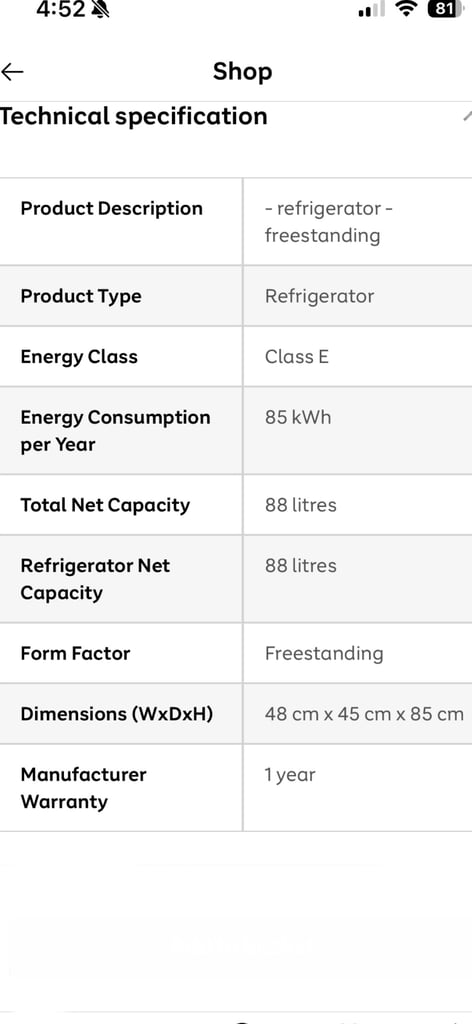
Task: Tap the Refrigerator Net Capacity label
Action: point(95,579)
